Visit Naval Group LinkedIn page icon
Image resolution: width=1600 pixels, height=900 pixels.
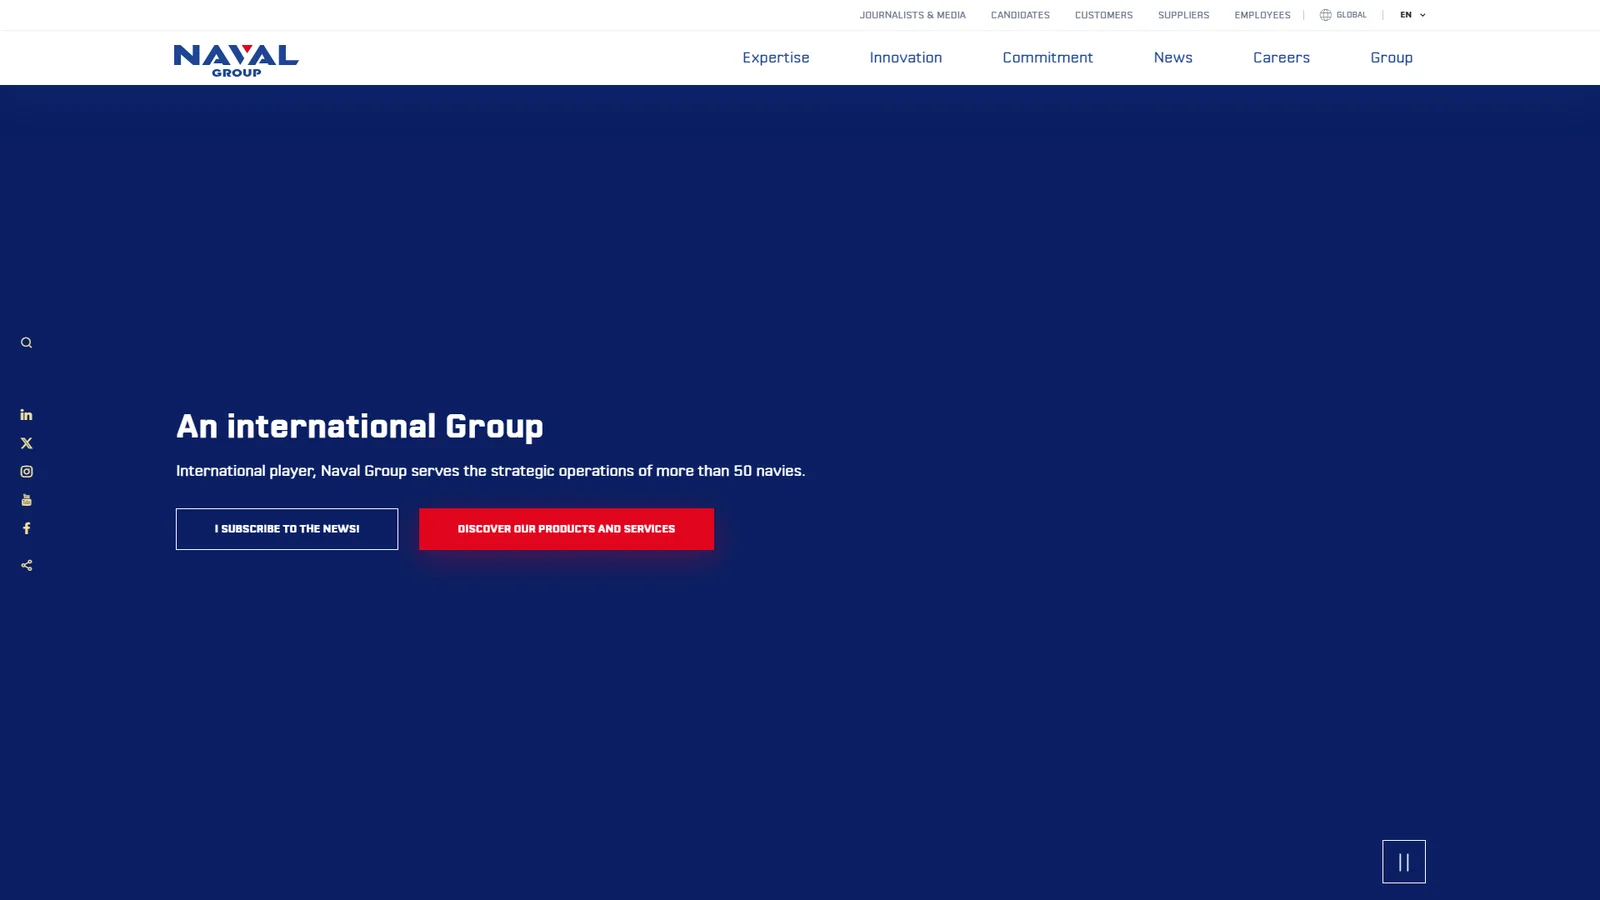[x=26, y=414]
